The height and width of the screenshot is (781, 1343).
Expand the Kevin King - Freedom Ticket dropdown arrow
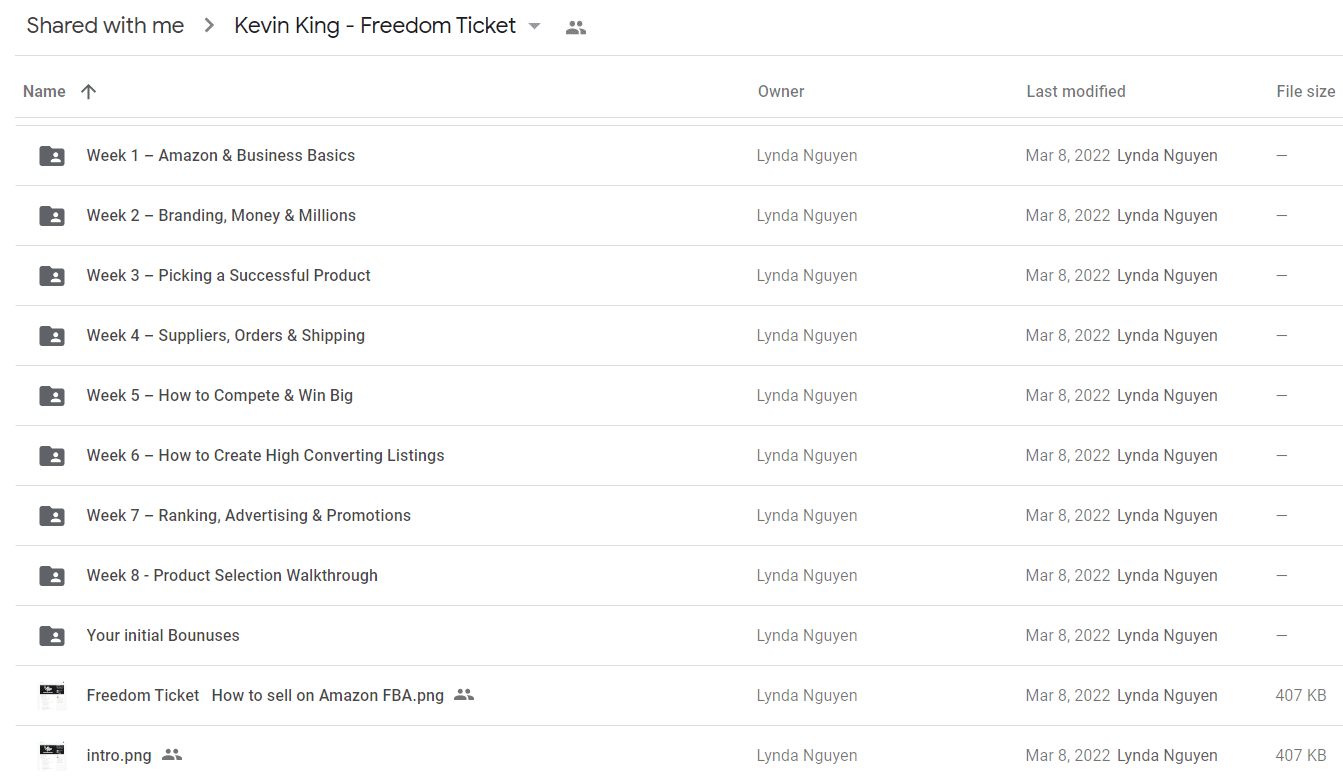pyautogui.click(x=535, y=27)
